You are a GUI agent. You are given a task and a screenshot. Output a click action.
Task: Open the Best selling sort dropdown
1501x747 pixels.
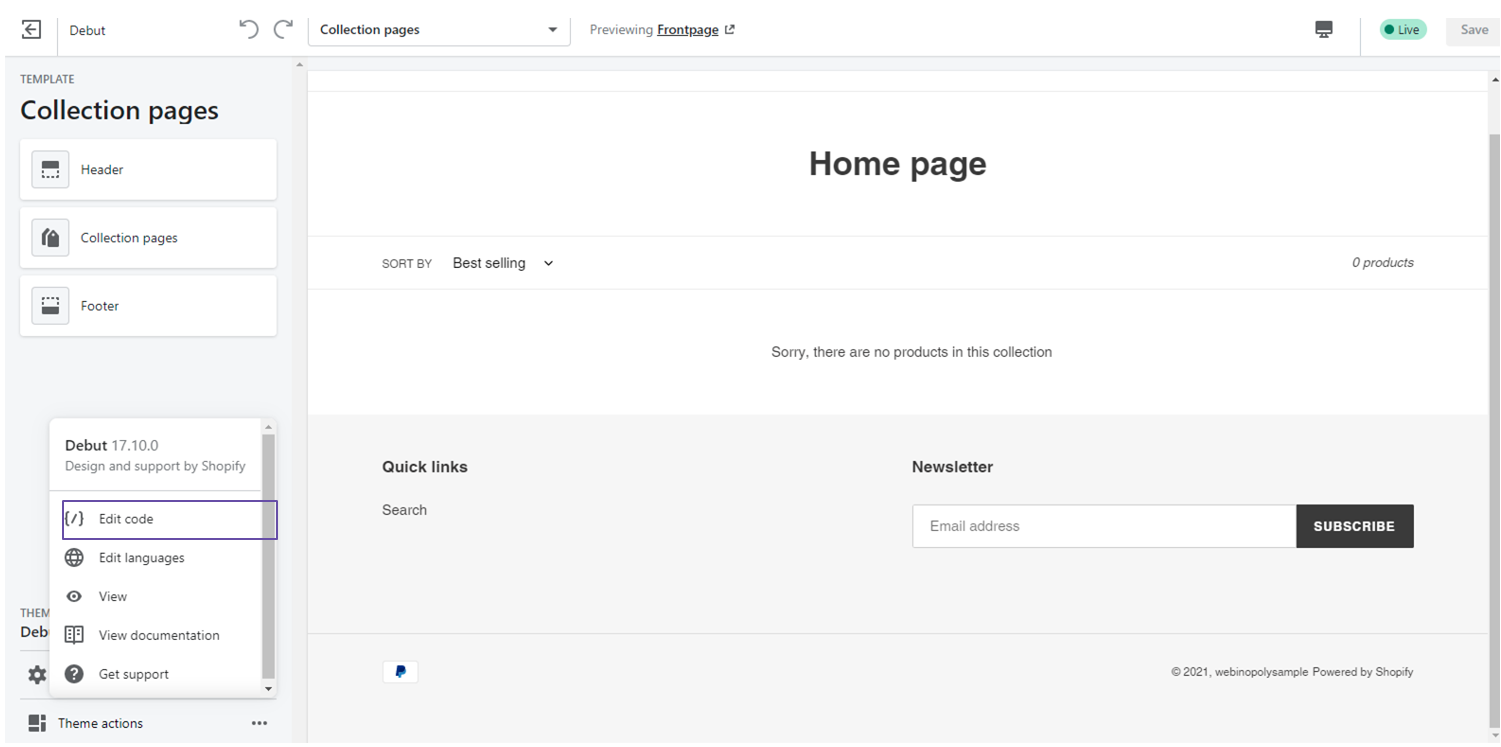coord(502,263)
